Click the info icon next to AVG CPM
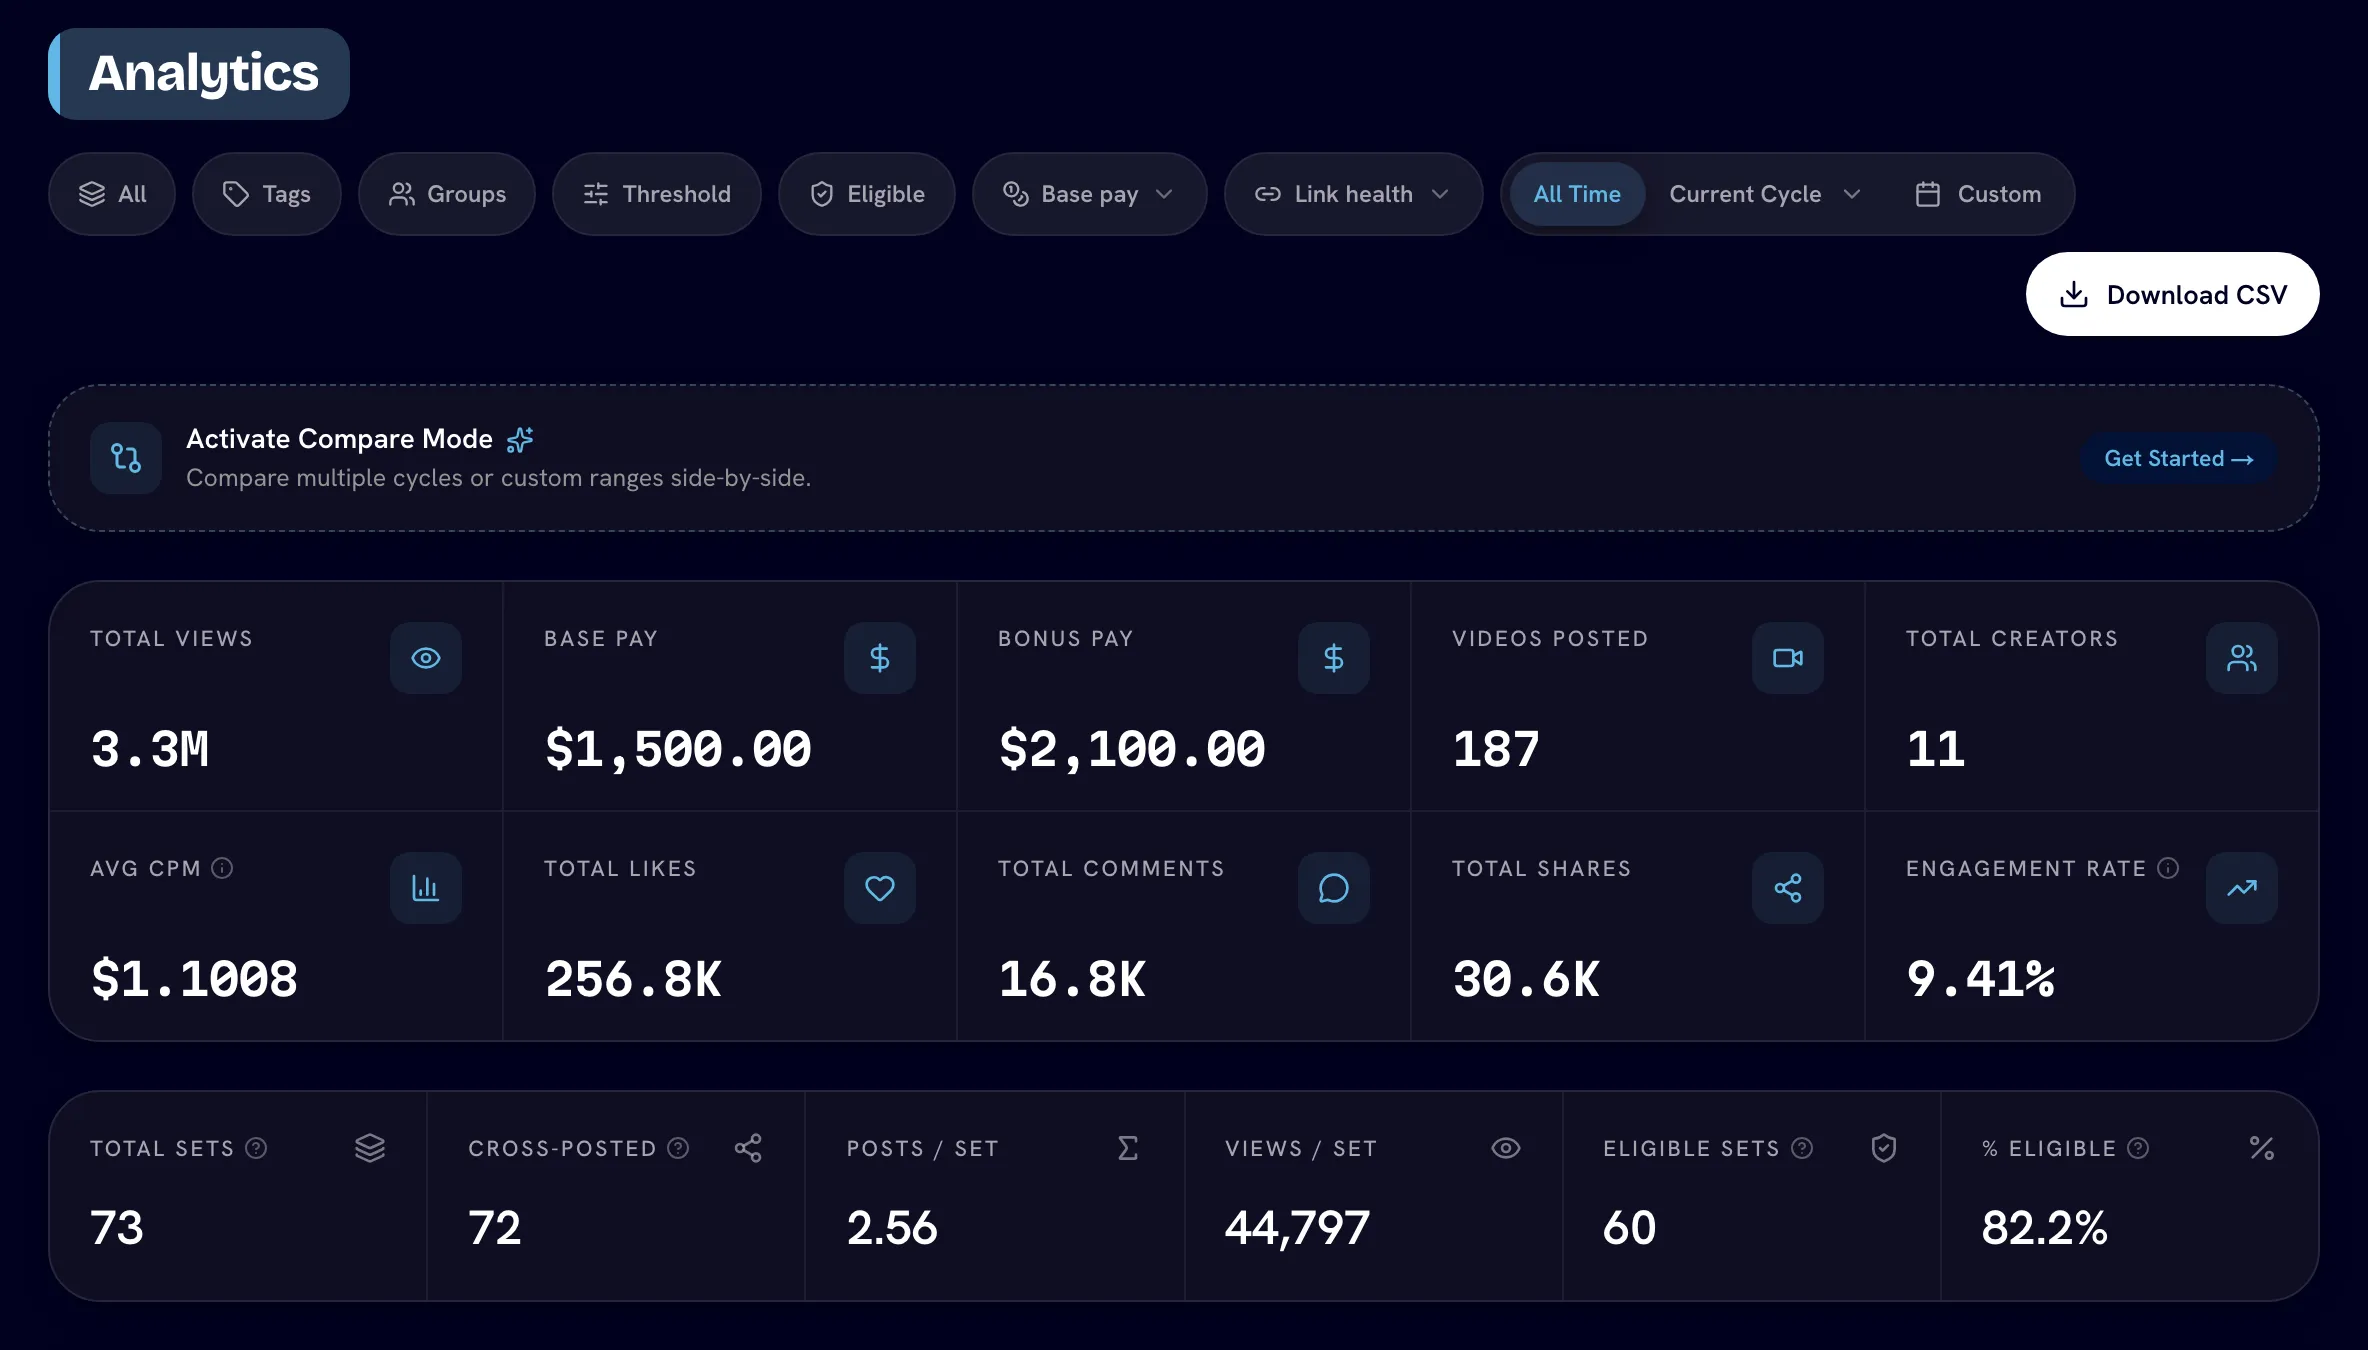 222,868
